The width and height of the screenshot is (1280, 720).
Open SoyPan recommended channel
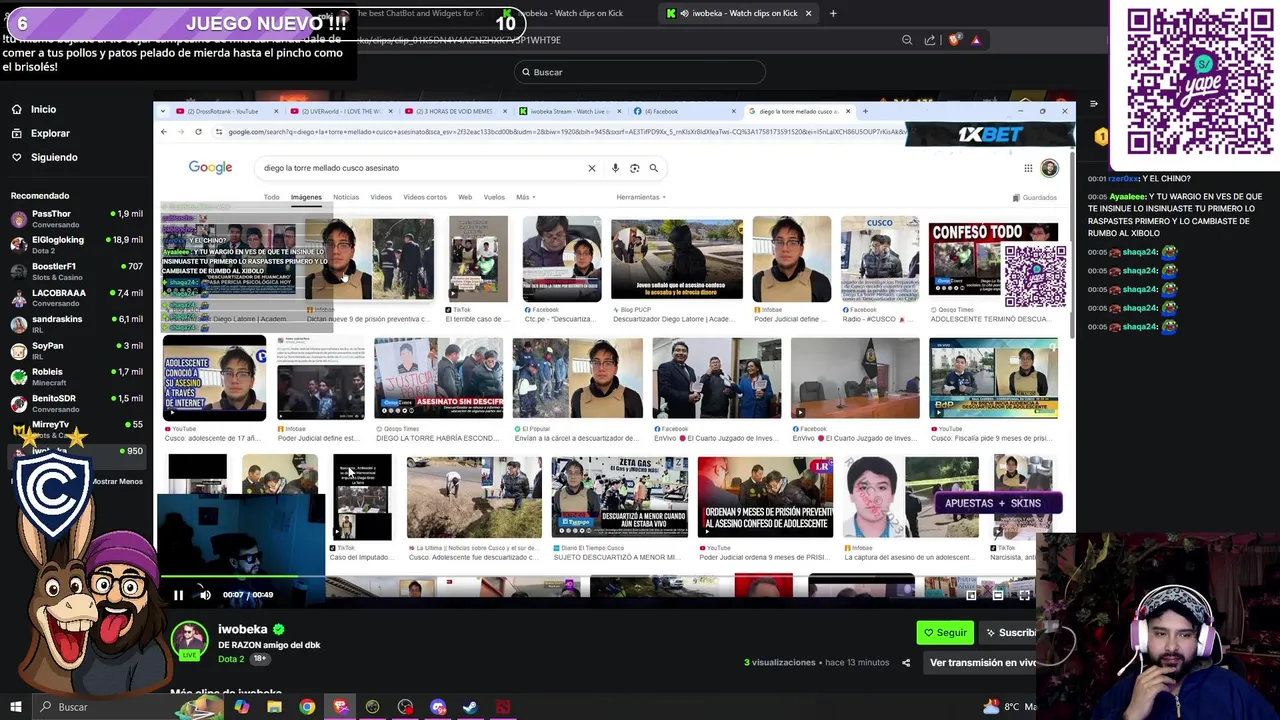pyautogui.click(x=76, y=350)
